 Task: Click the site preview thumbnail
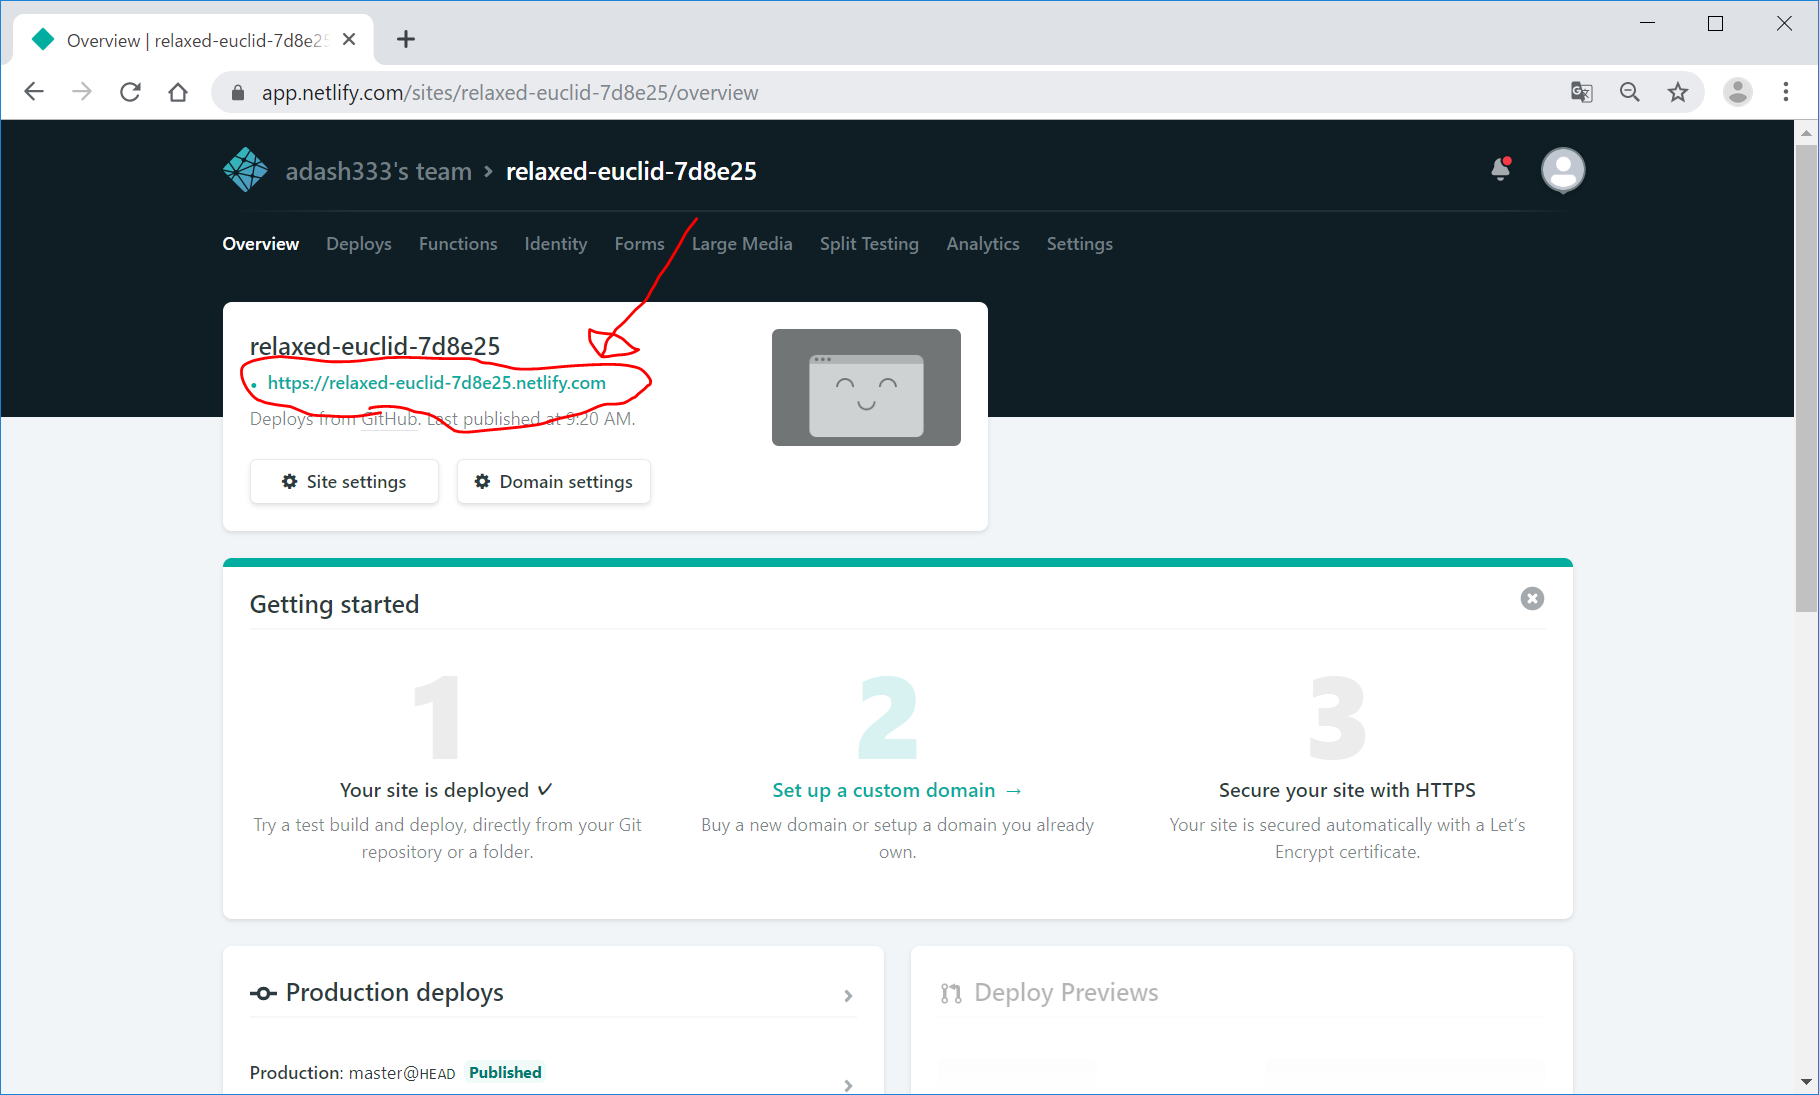[865, 388]
